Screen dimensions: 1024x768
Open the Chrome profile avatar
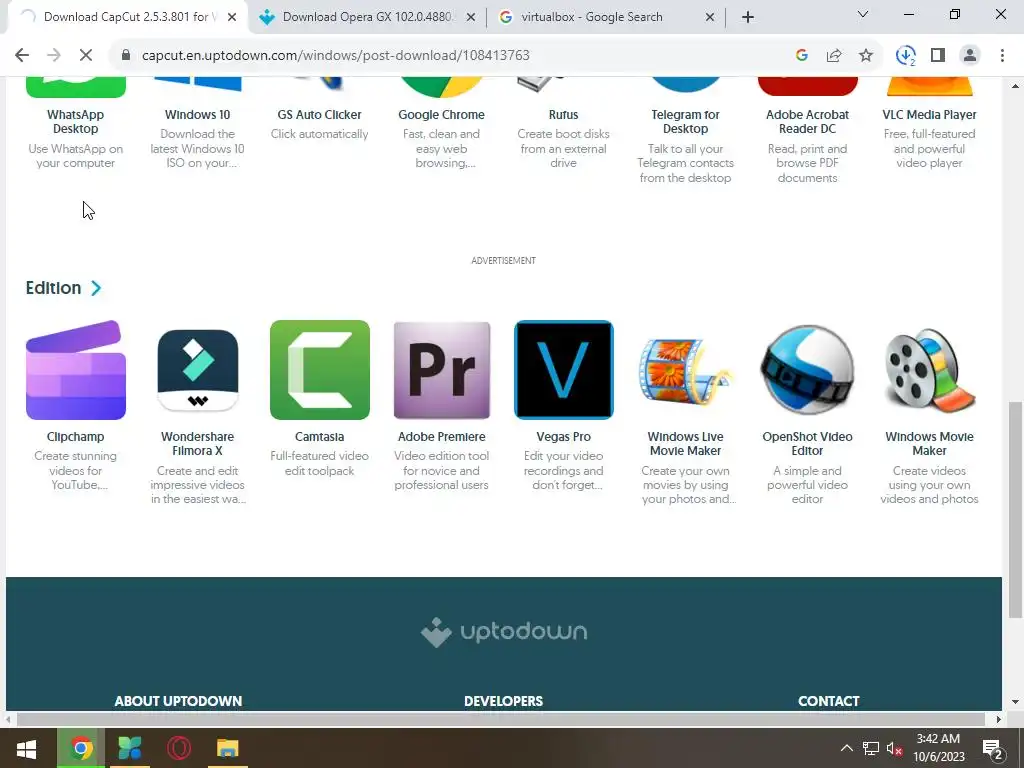[x=970, y=56]
